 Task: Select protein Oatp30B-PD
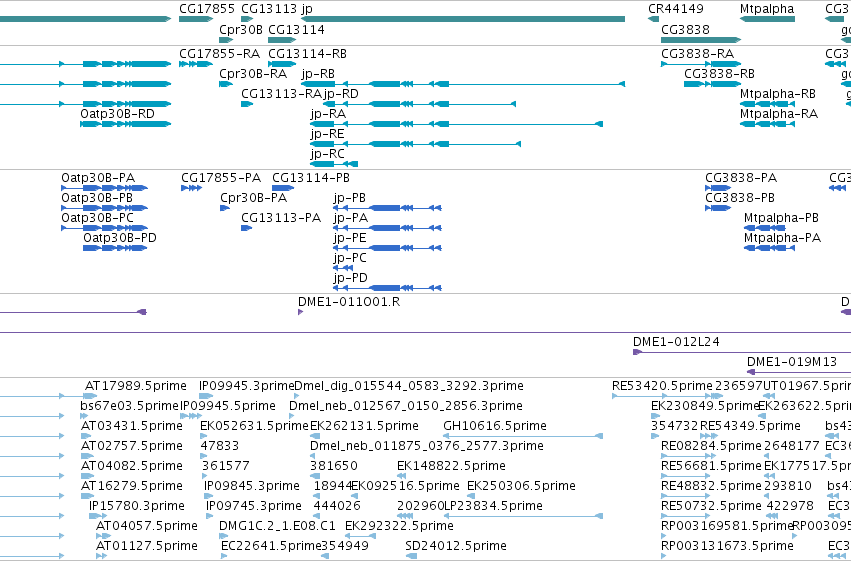point(115,248)
